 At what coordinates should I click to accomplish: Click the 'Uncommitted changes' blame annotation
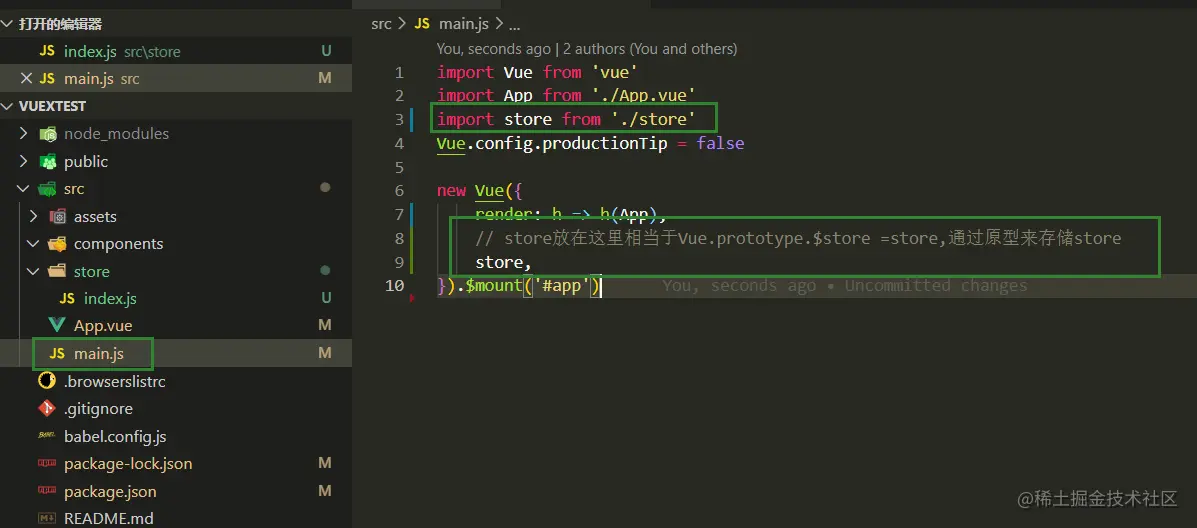(936, 286)
